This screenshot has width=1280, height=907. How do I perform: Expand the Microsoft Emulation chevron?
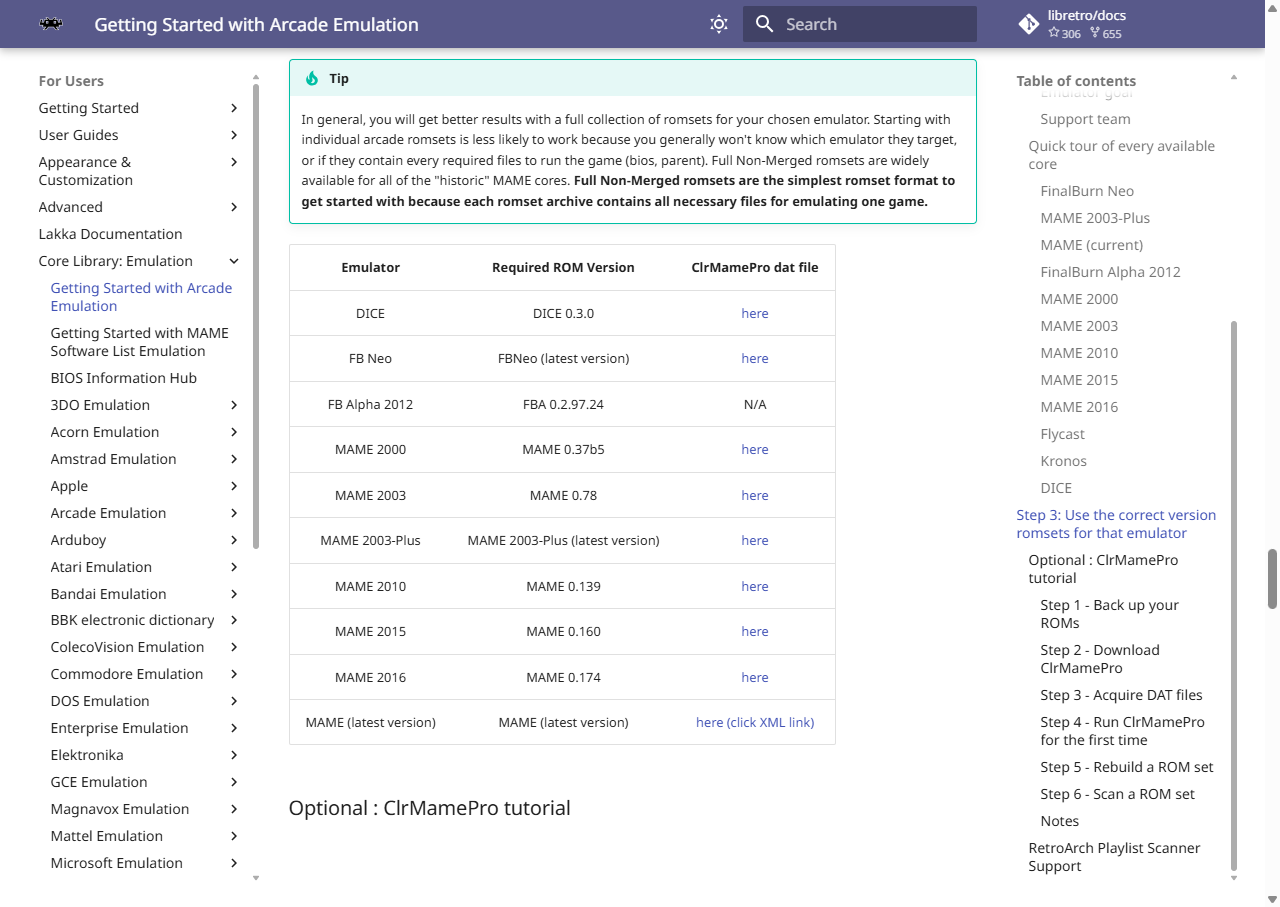click(234, 863)
